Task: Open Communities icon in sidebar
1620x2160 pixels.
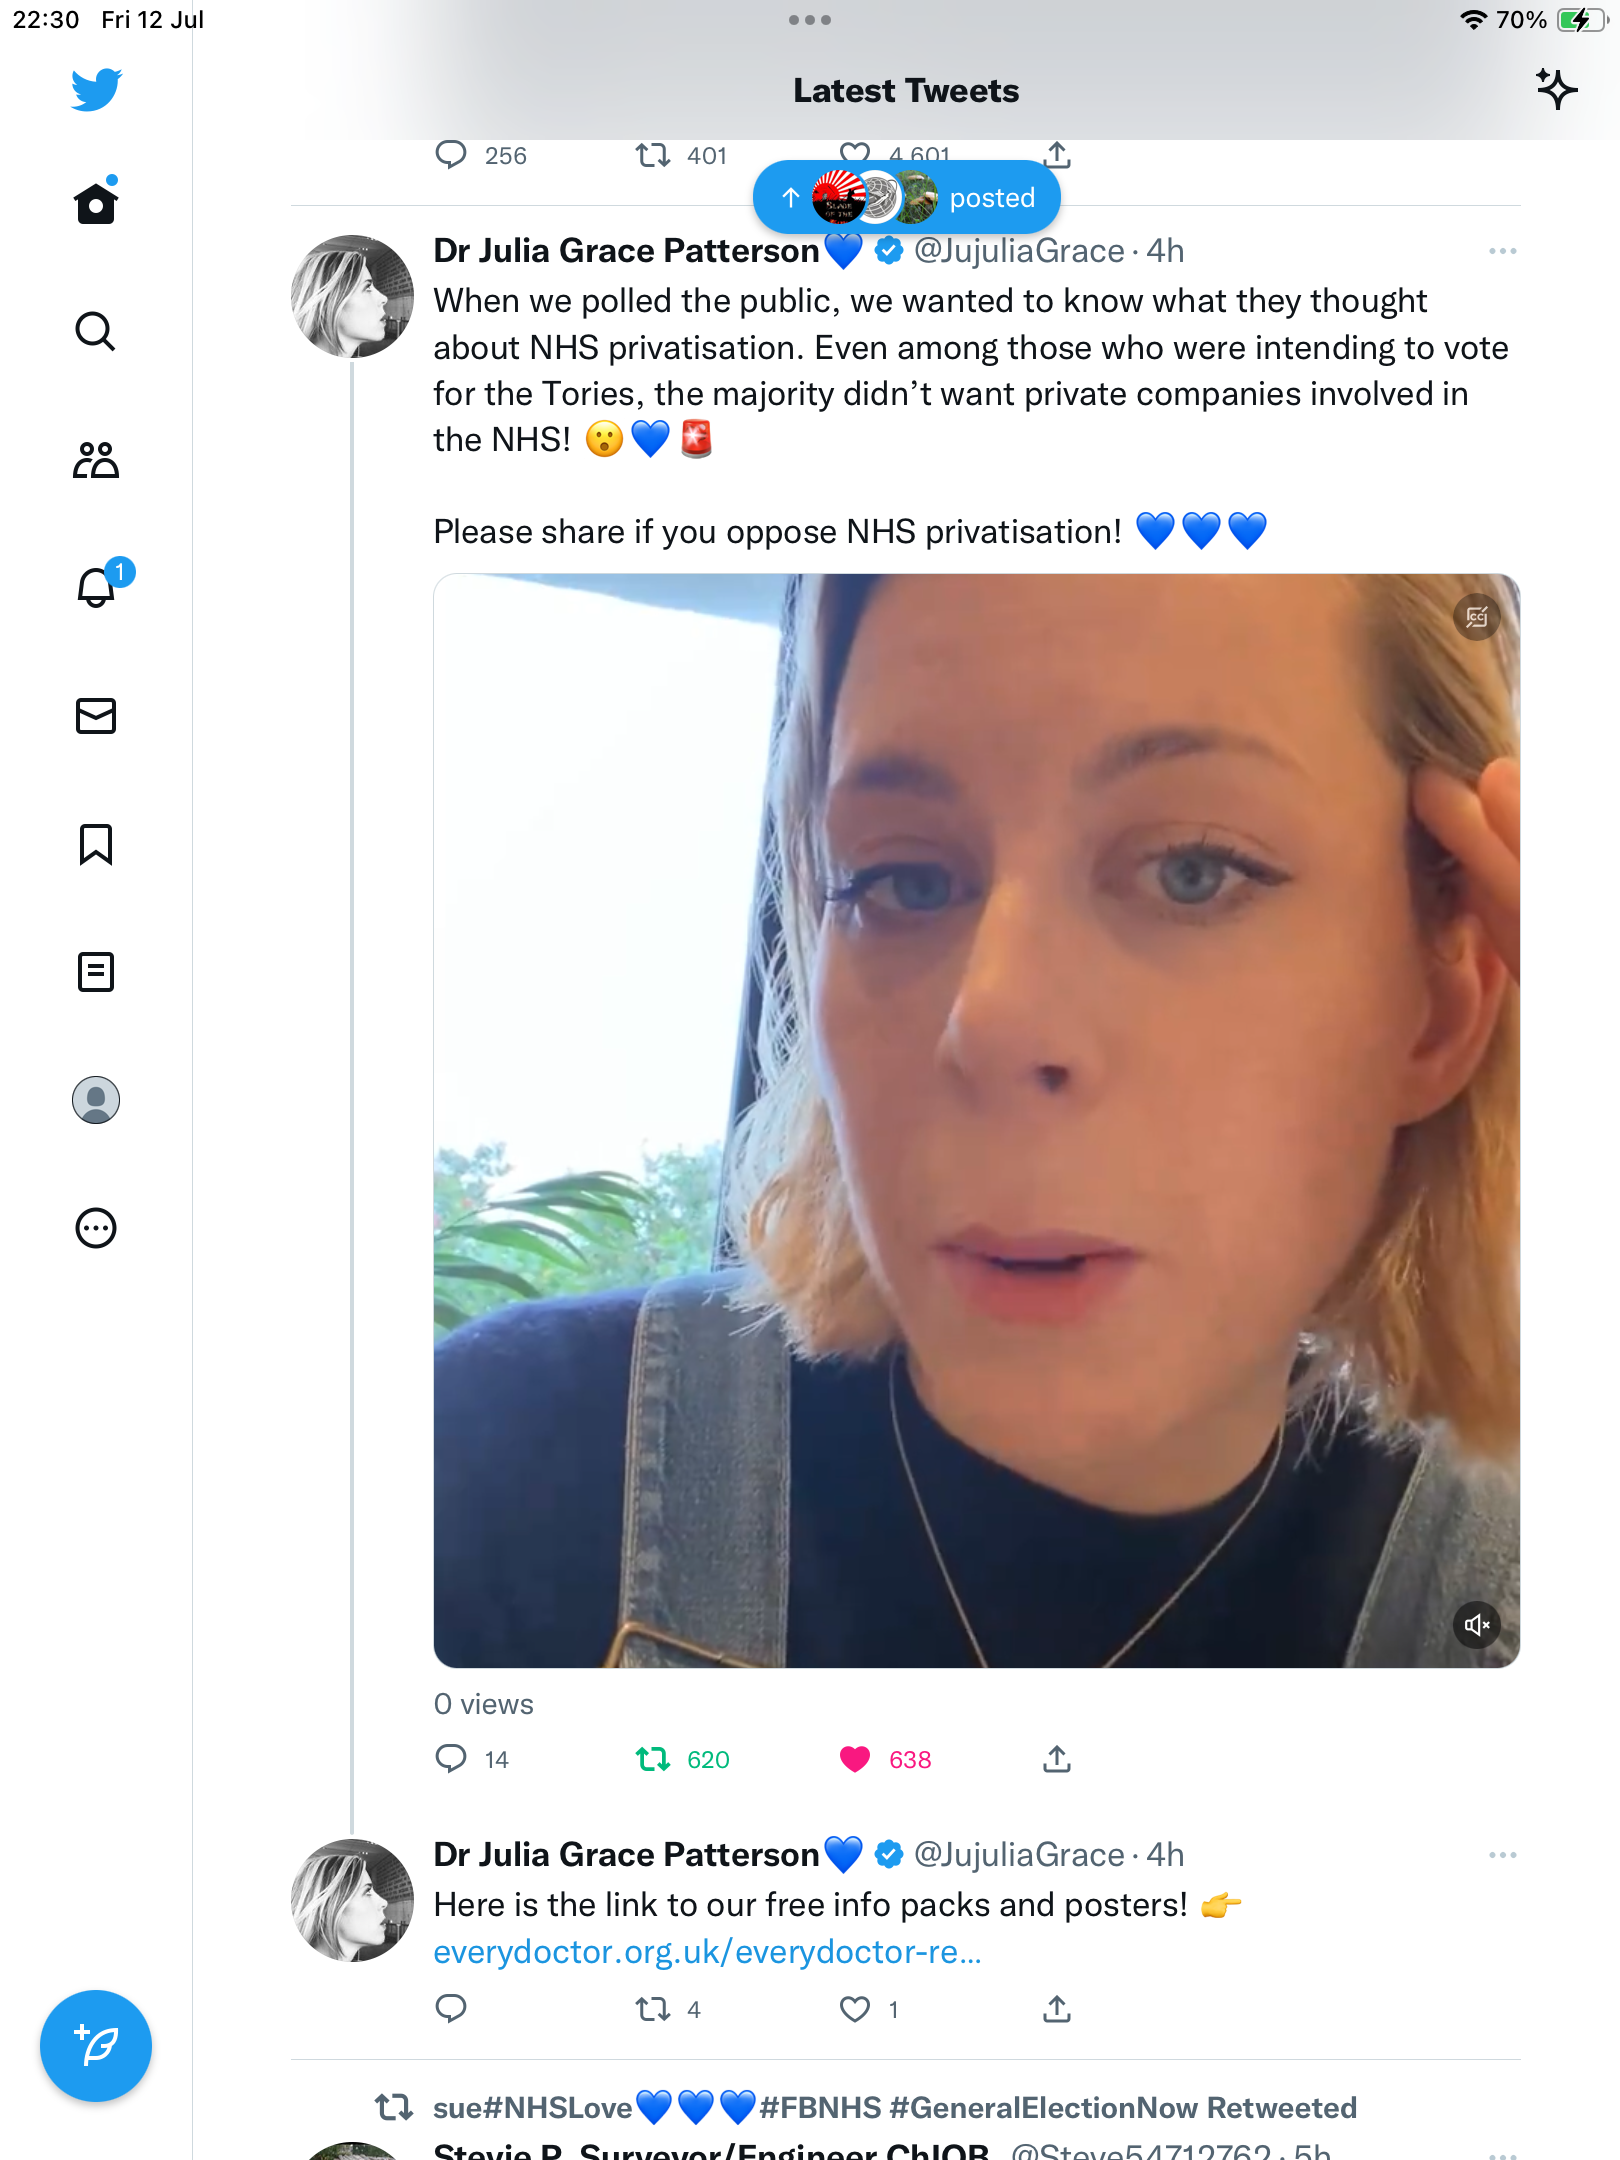Action: [96, 460]
